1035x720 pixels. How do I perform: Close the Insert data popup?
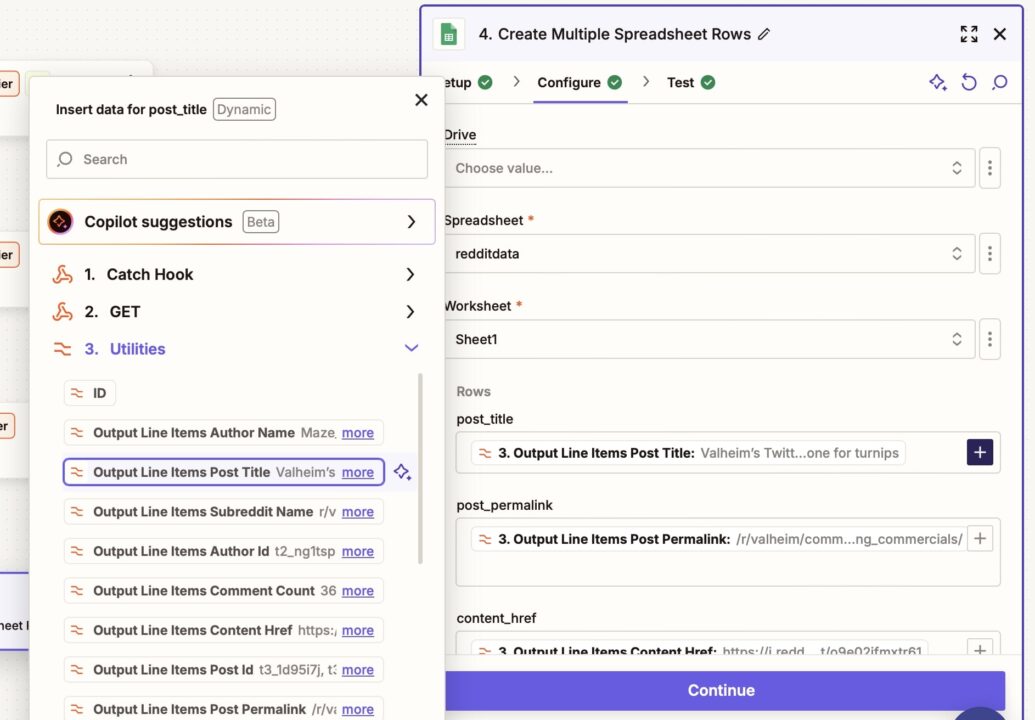[x=421, y=100]
